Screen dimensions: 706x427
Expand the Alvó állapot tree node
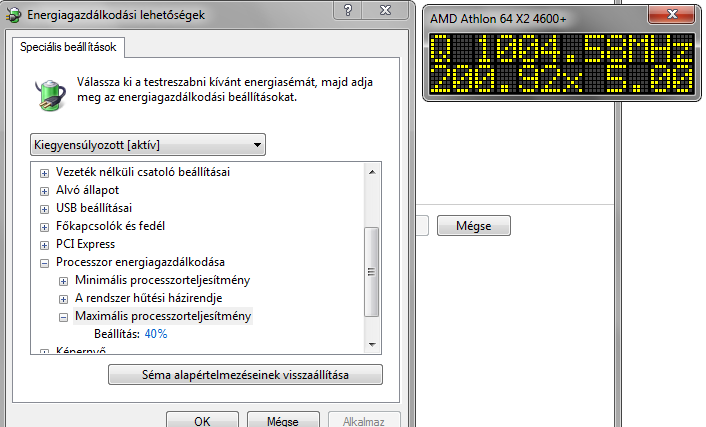click(x=44, y=191)
